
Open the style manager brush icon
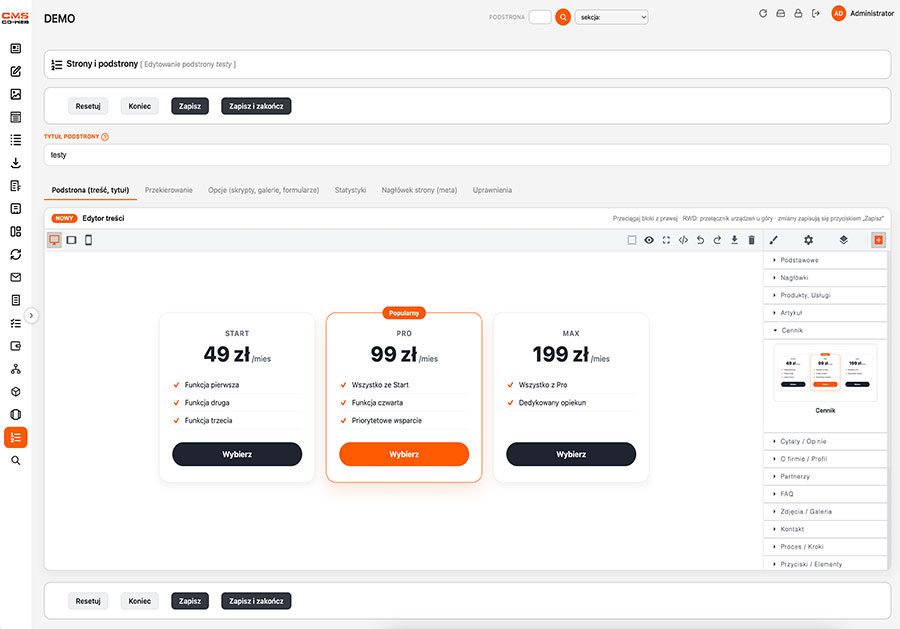pos(774,240)
